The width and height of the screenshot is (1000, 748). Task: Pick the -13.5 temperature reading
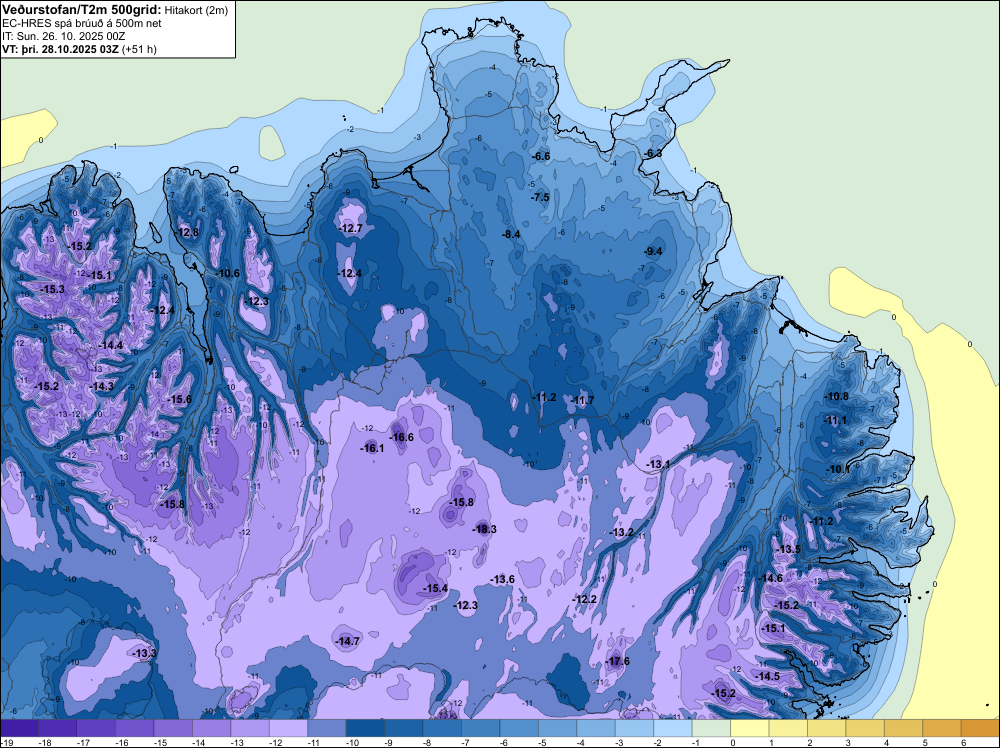click(789, 549)
